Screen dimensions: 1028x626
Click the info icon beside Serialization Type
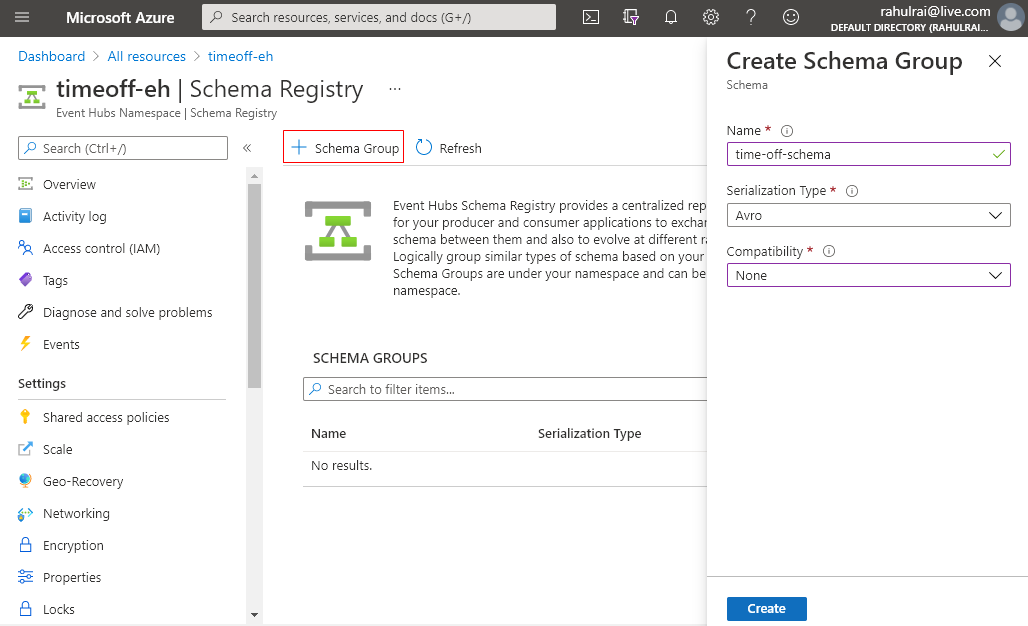[x=852, y=191]
